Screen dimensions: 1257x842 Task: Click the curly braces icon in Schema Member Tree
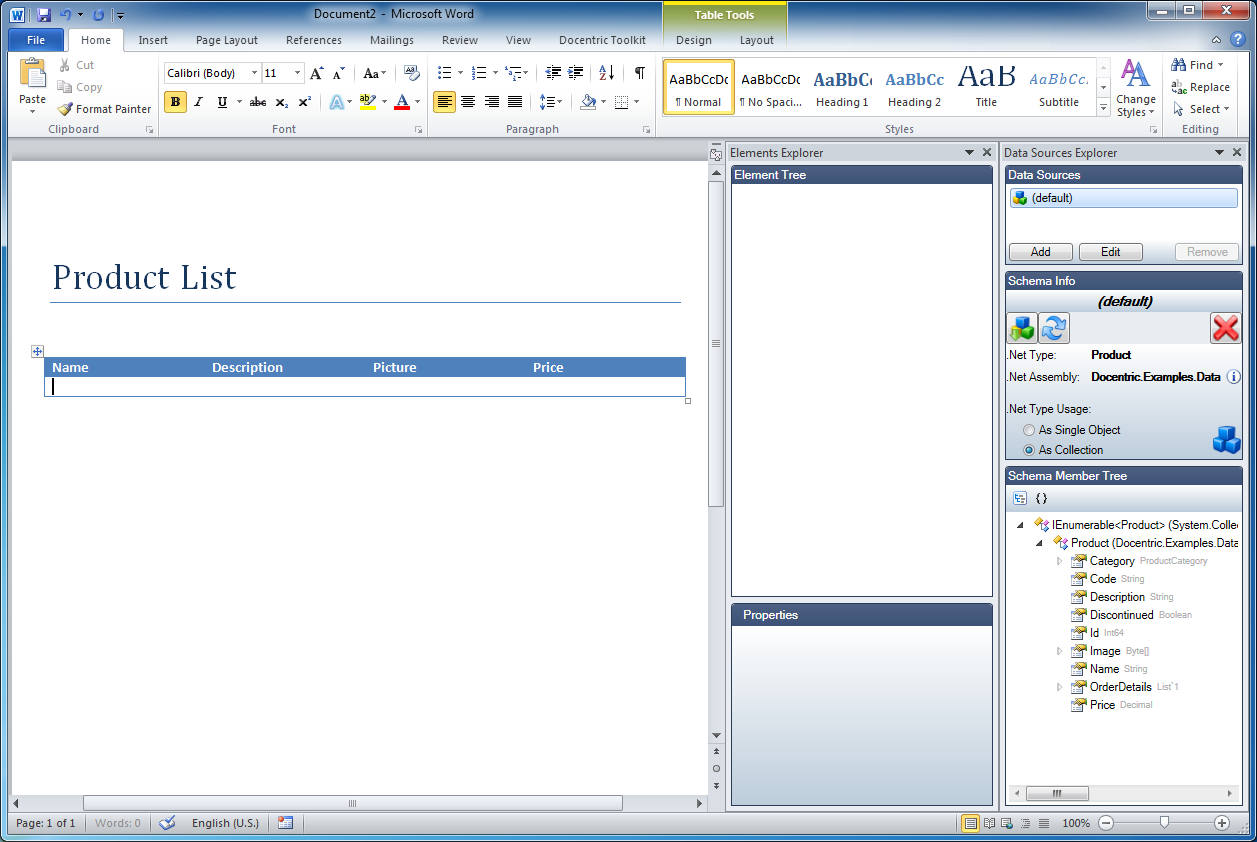pos(1041,498)
